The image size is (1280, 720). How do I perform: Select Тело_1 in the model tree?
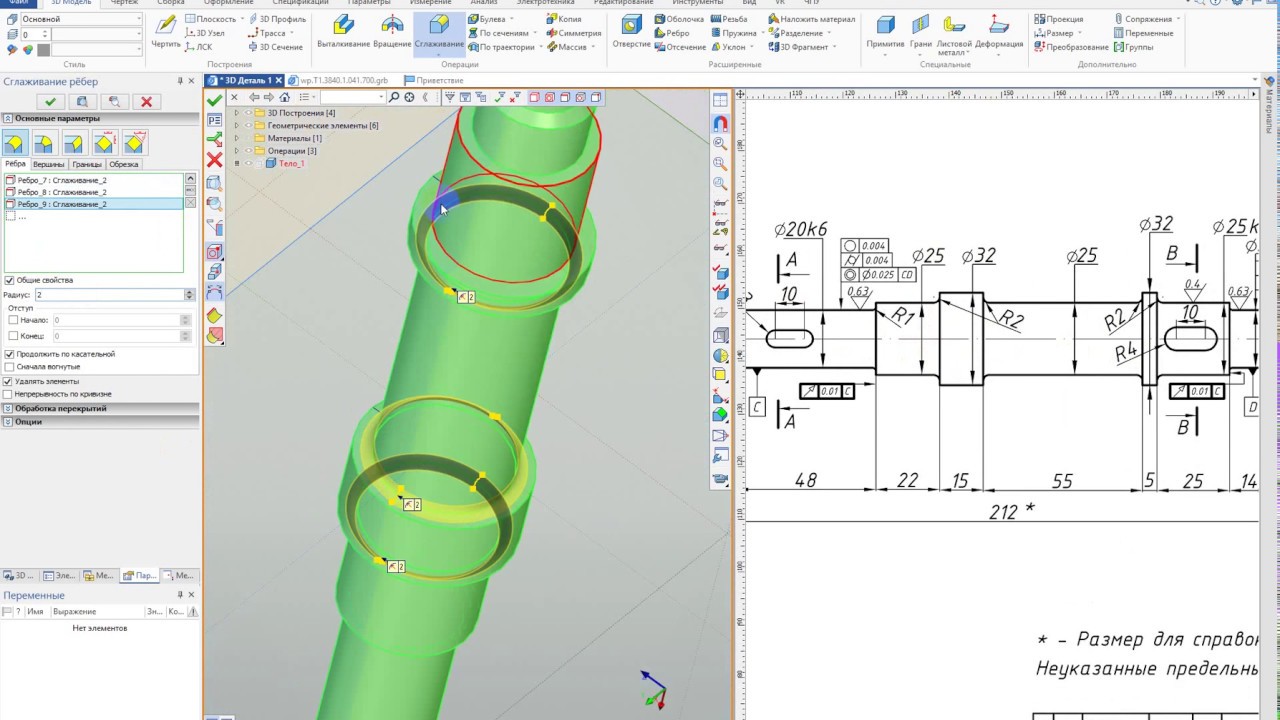click(x=291, y=163)
